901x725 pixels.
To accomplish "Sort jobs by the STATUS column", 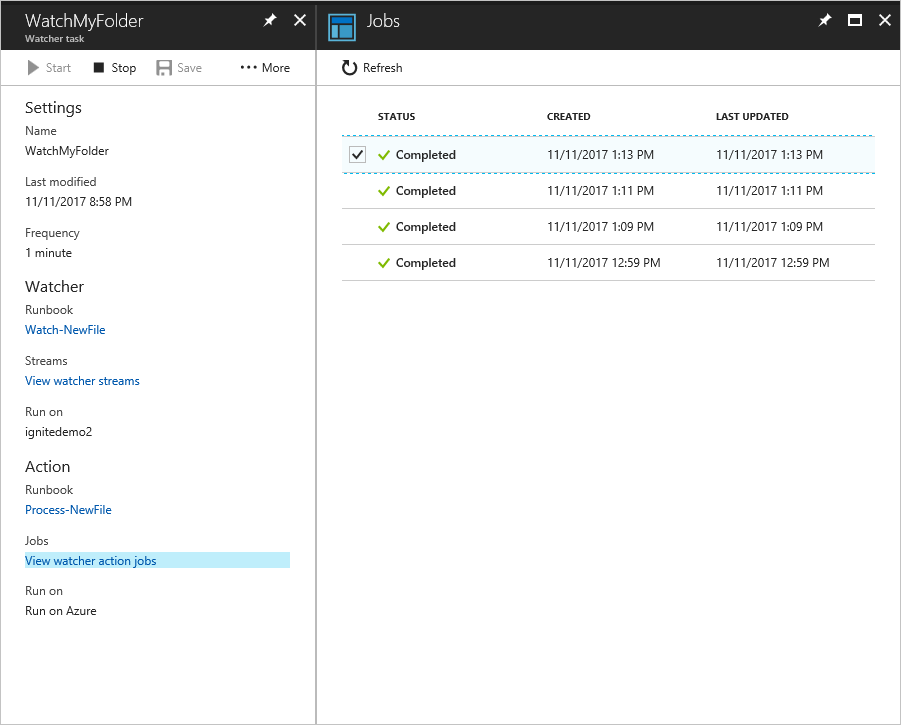I will click(396, 116).
